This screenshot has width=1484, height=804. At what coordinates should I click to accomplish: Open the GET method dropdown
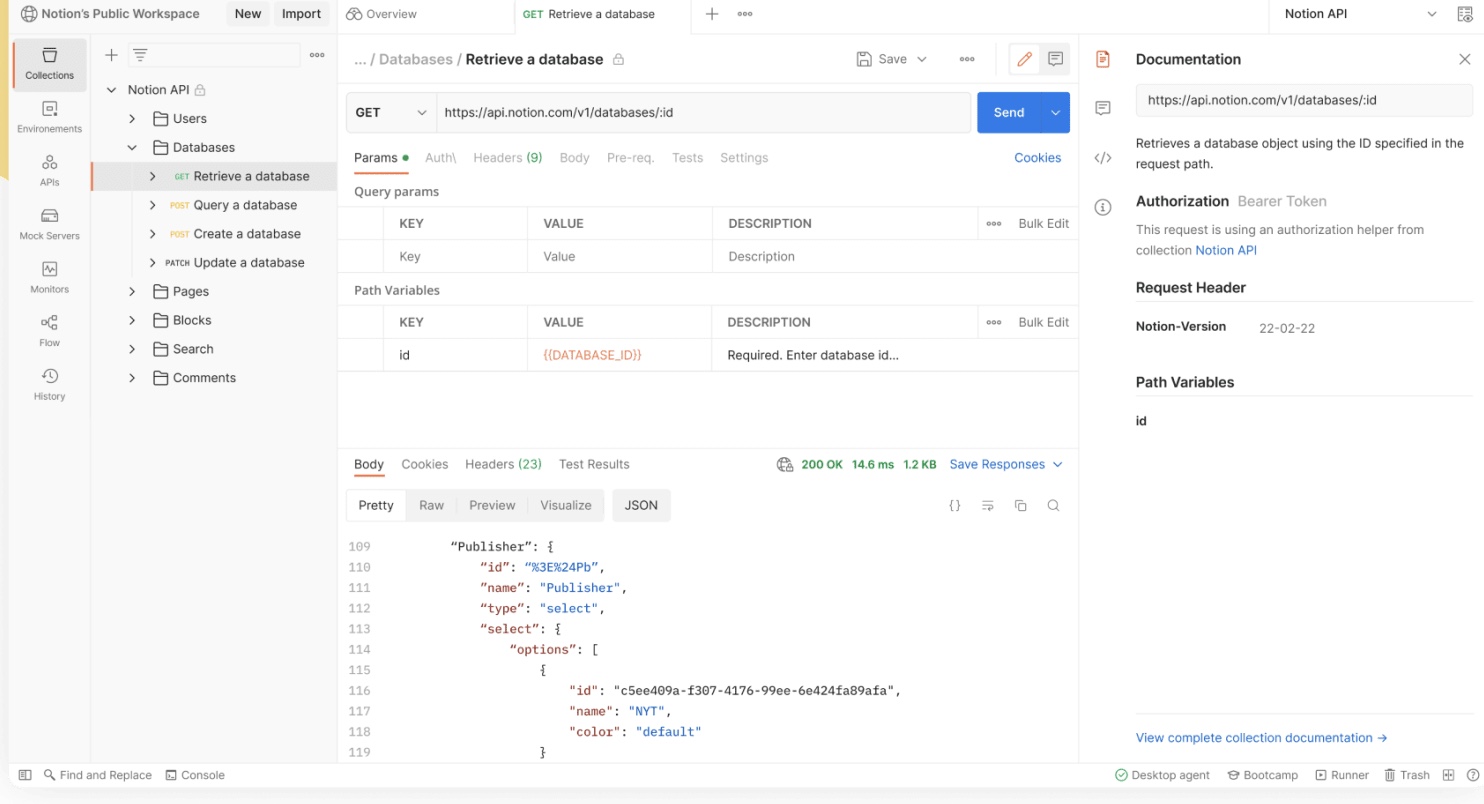tap(390, 112)
